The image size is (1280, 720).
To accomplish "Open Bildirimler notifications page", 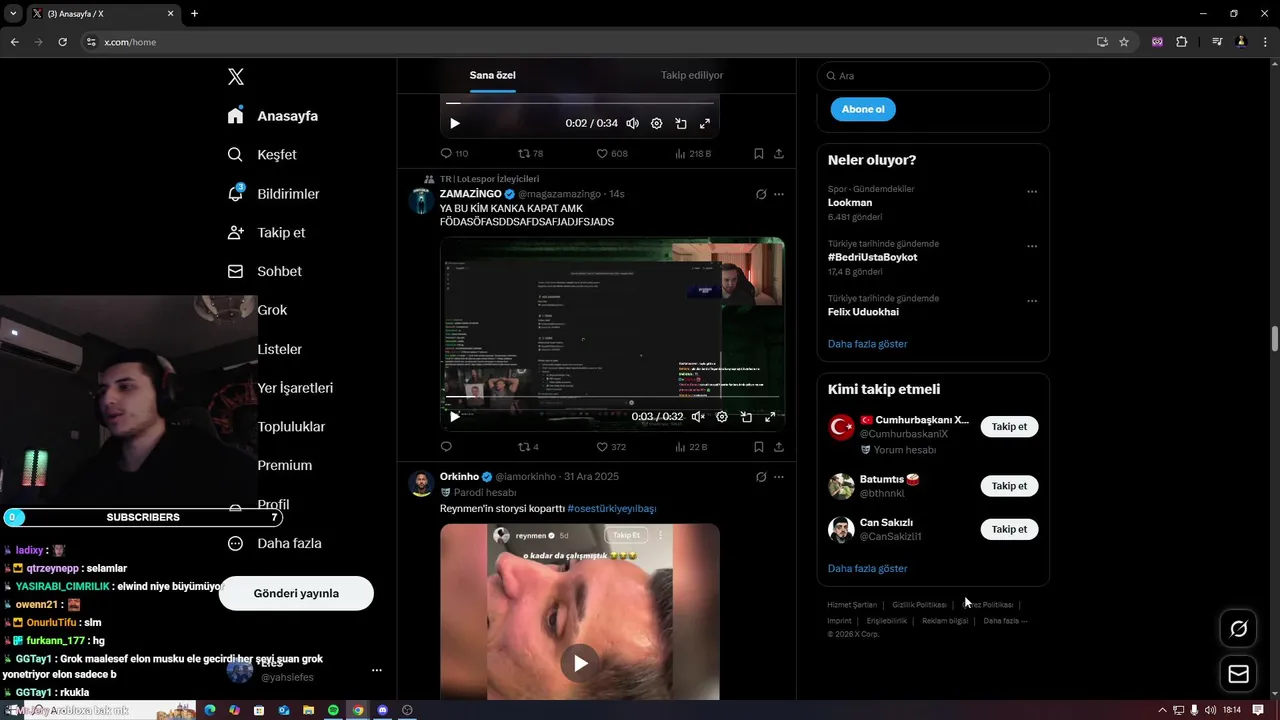I will (273, 194).
